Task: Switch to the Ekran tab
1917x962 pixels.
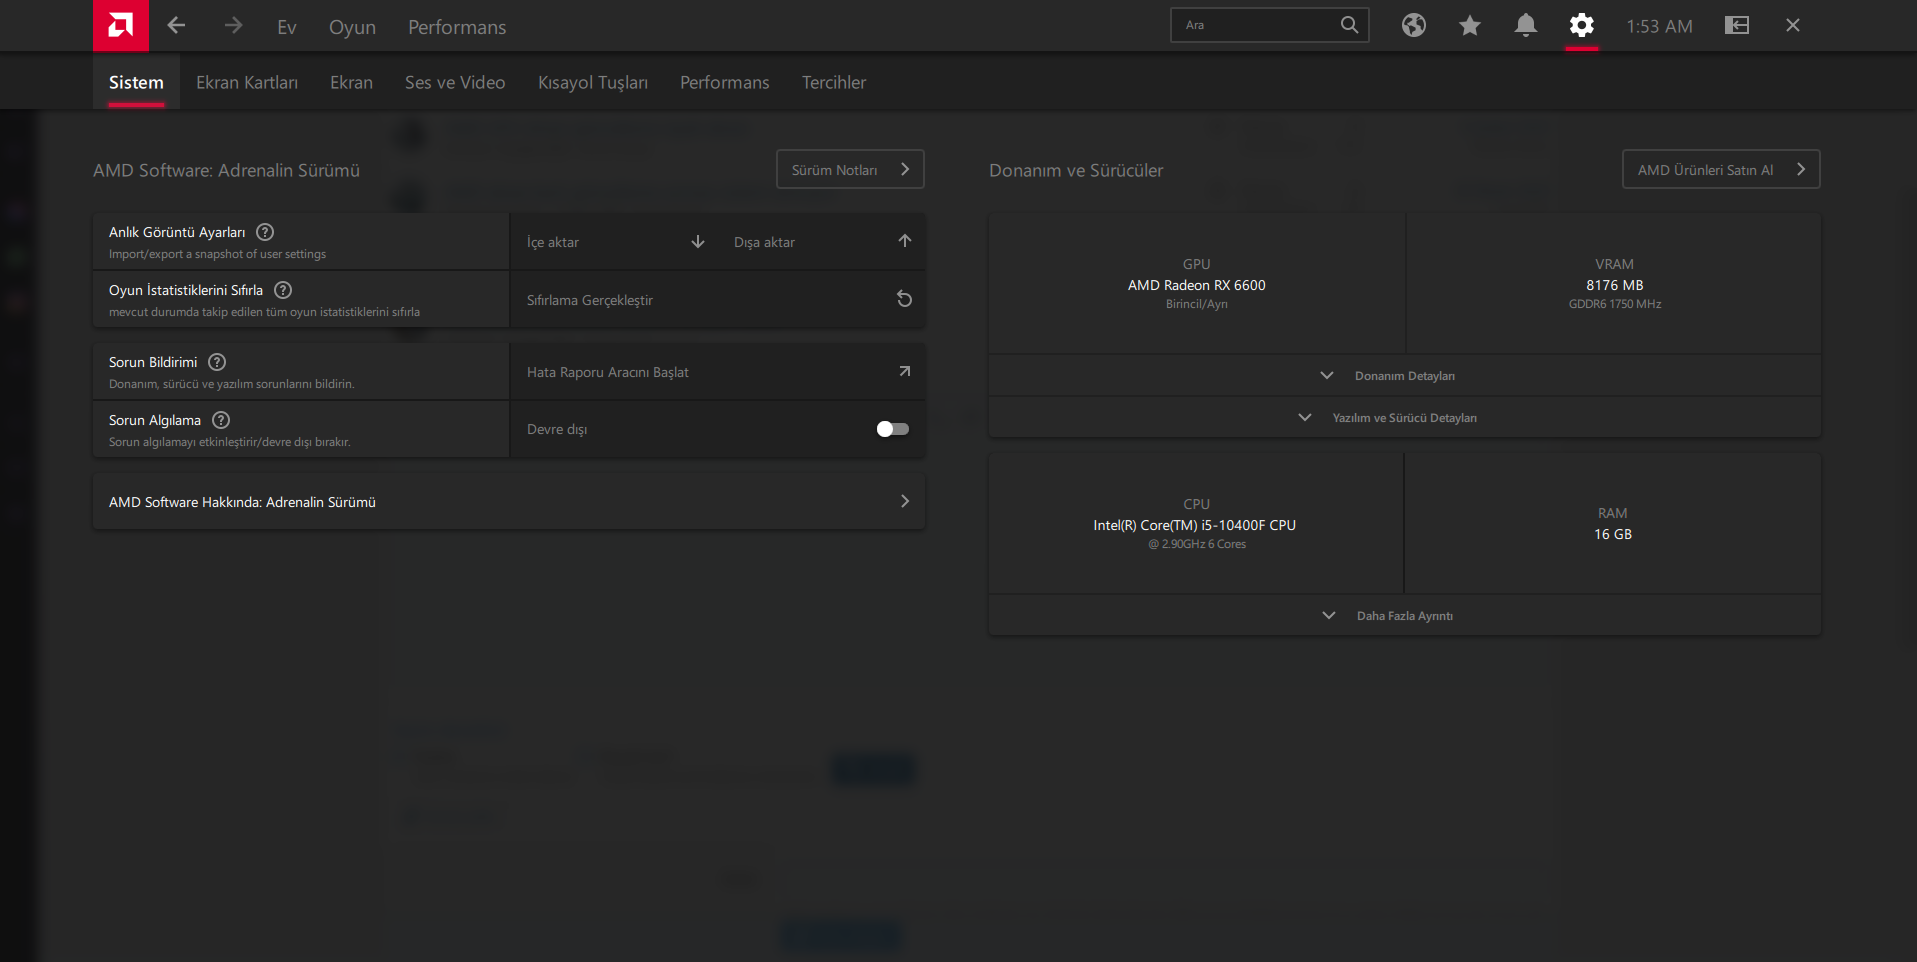Action: [351, 82]
